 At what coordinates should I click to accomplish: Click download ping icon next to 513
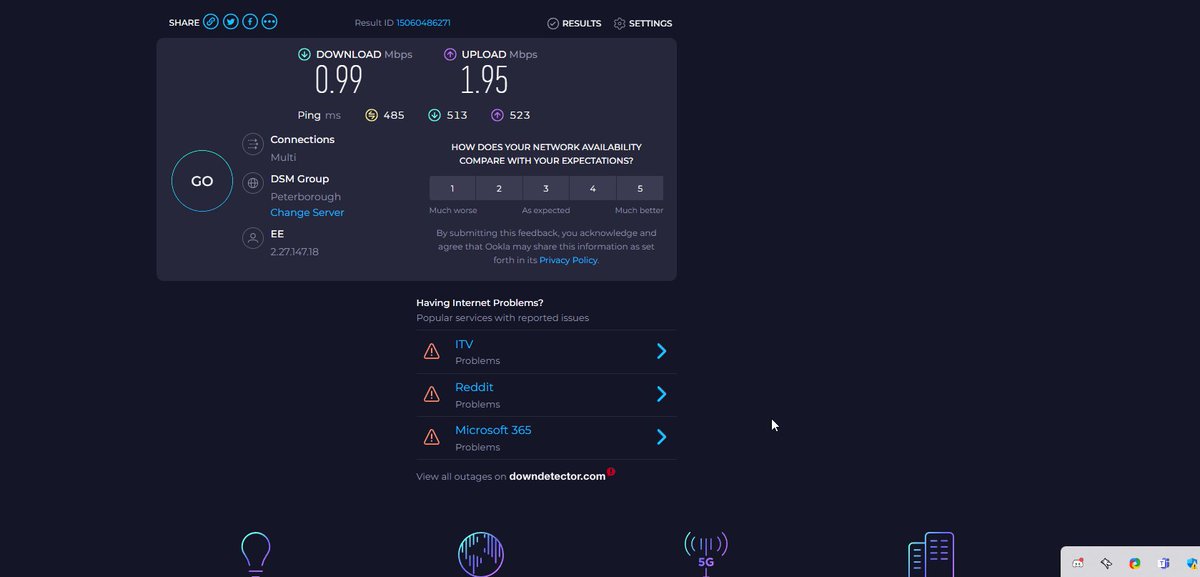click(x=434, y=115)
